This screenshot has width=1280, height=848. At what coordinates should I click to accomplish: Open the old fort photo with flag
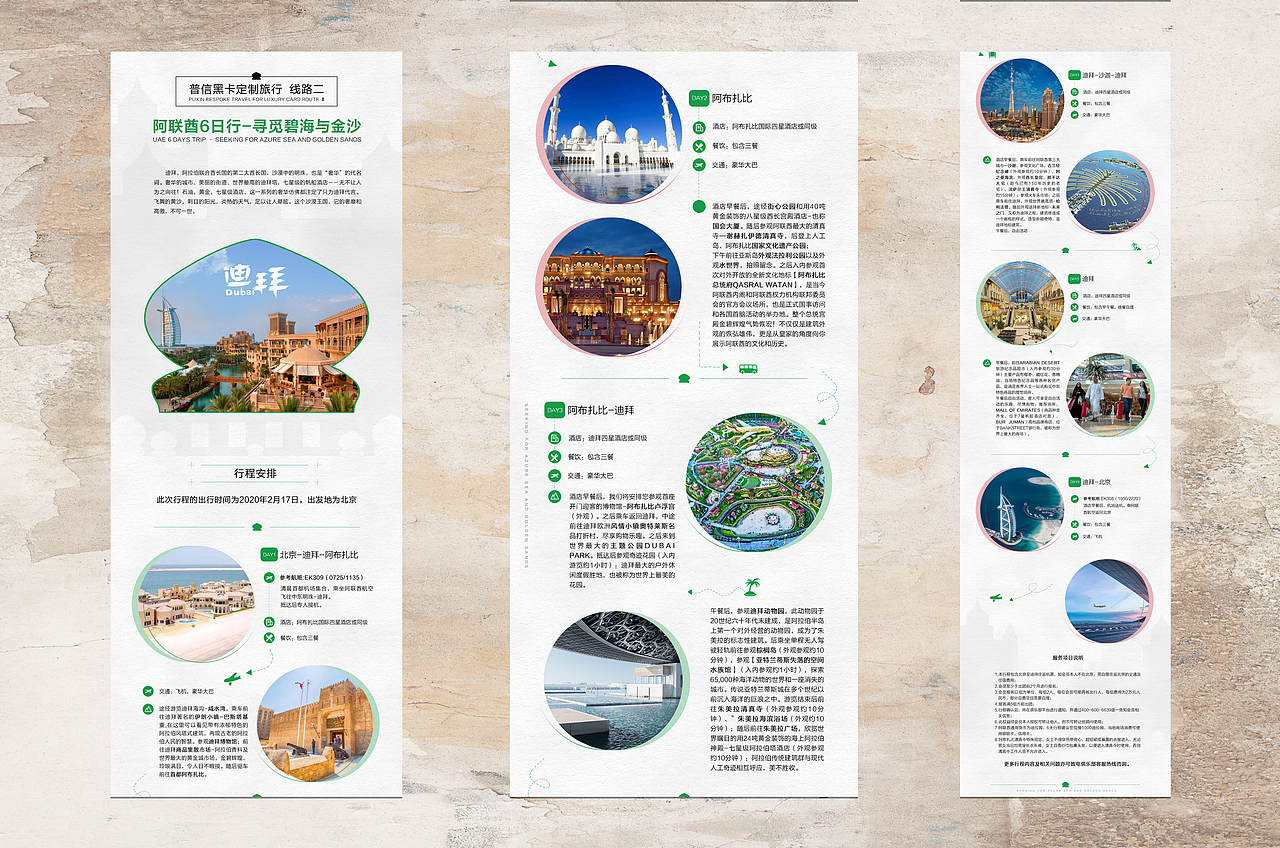(317, 723)
